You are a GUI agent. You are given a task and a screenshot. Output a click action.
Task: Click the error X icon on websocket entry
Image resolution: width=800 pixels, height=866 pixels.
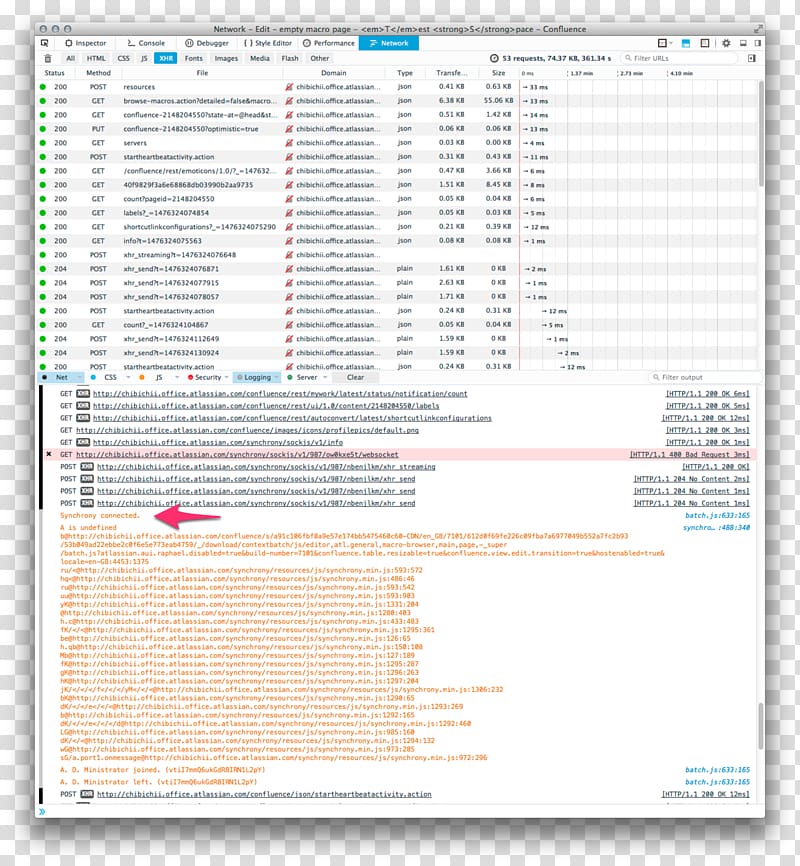tap(49, 455)
